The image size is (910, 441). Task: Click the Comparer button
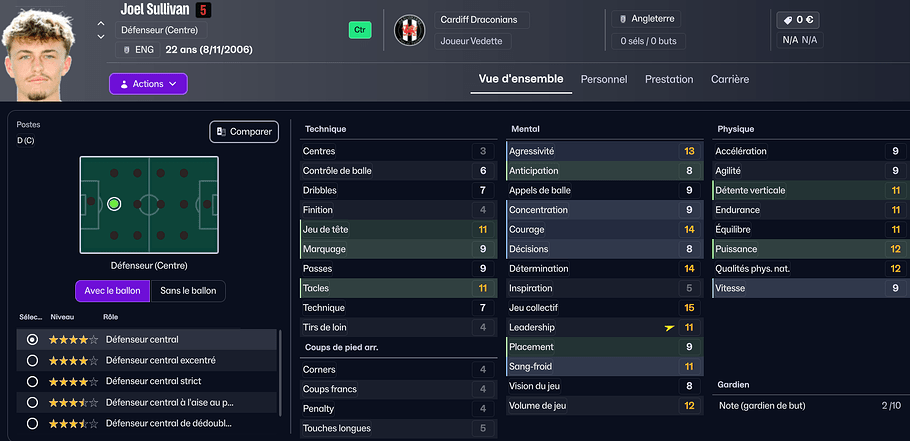[244, 131]
